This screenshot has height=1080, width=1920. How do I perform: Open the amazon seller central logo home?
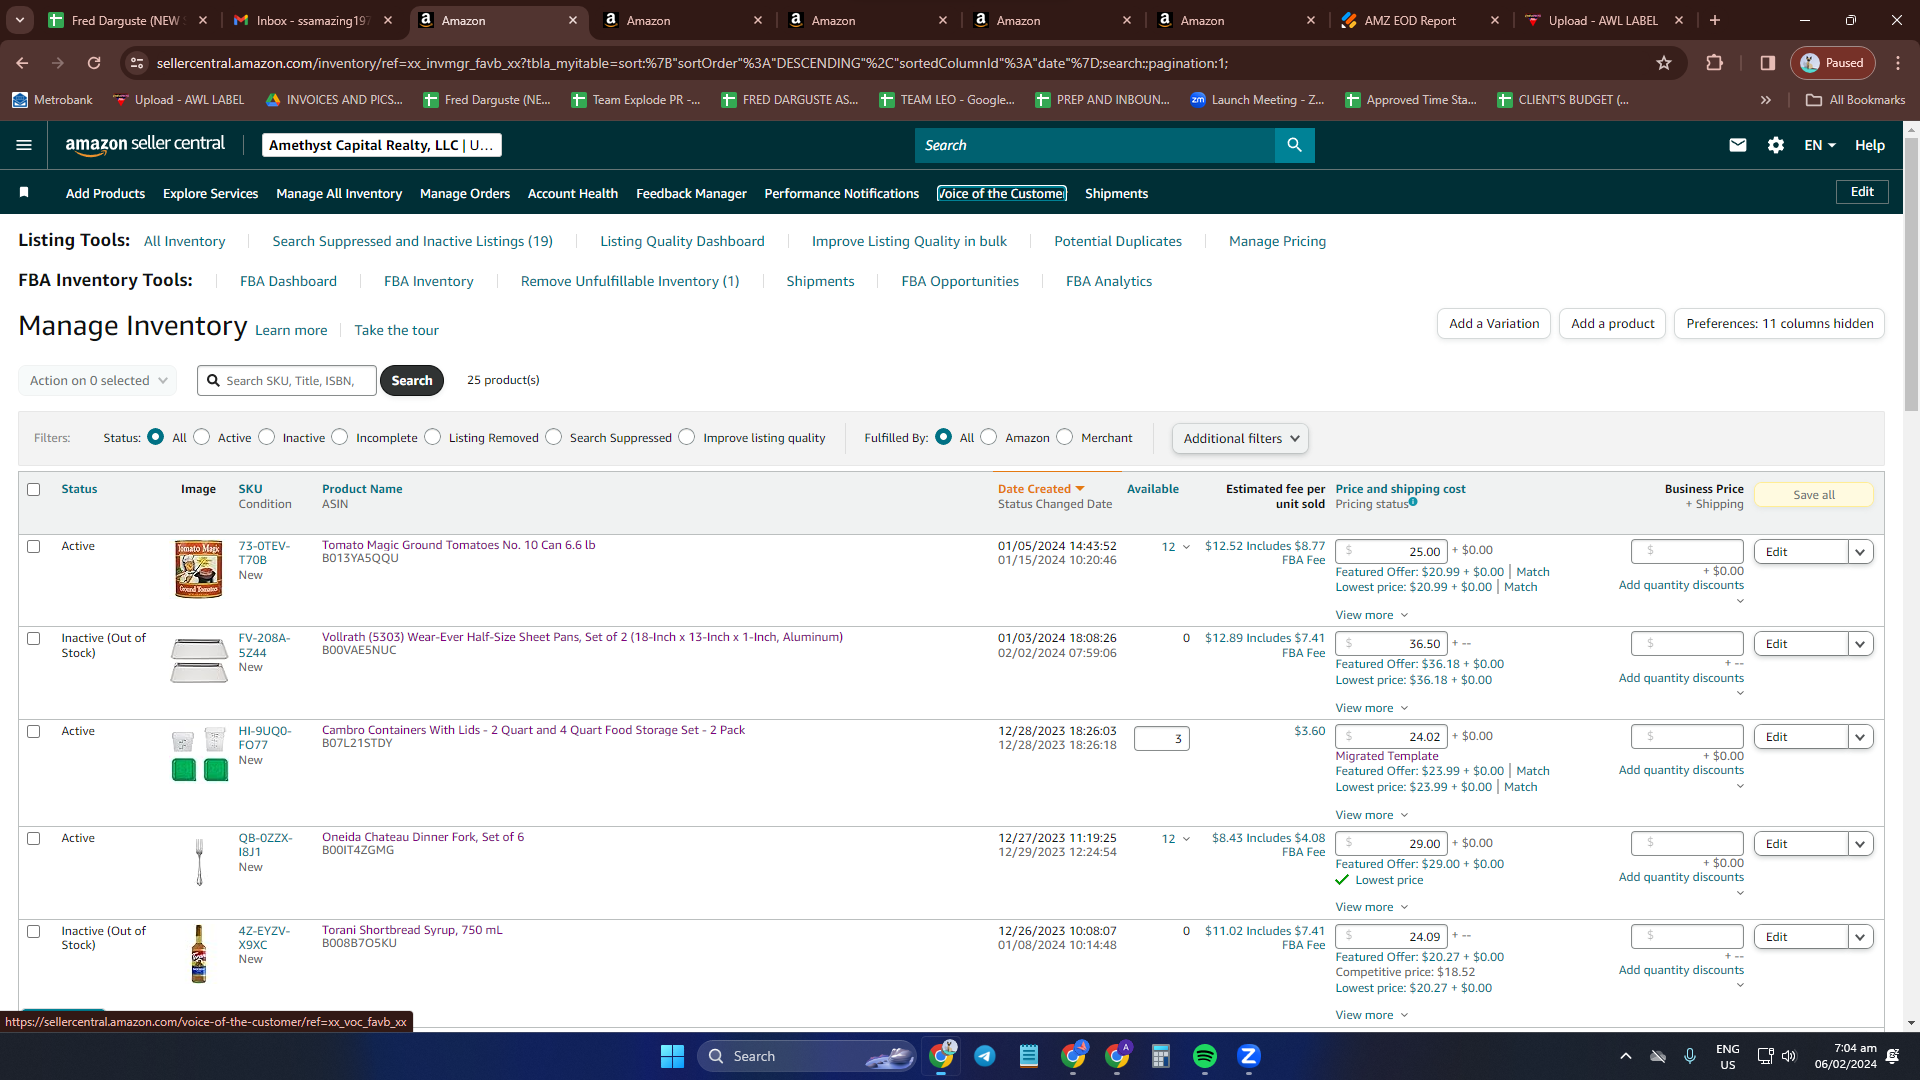[x=145, y=145]
